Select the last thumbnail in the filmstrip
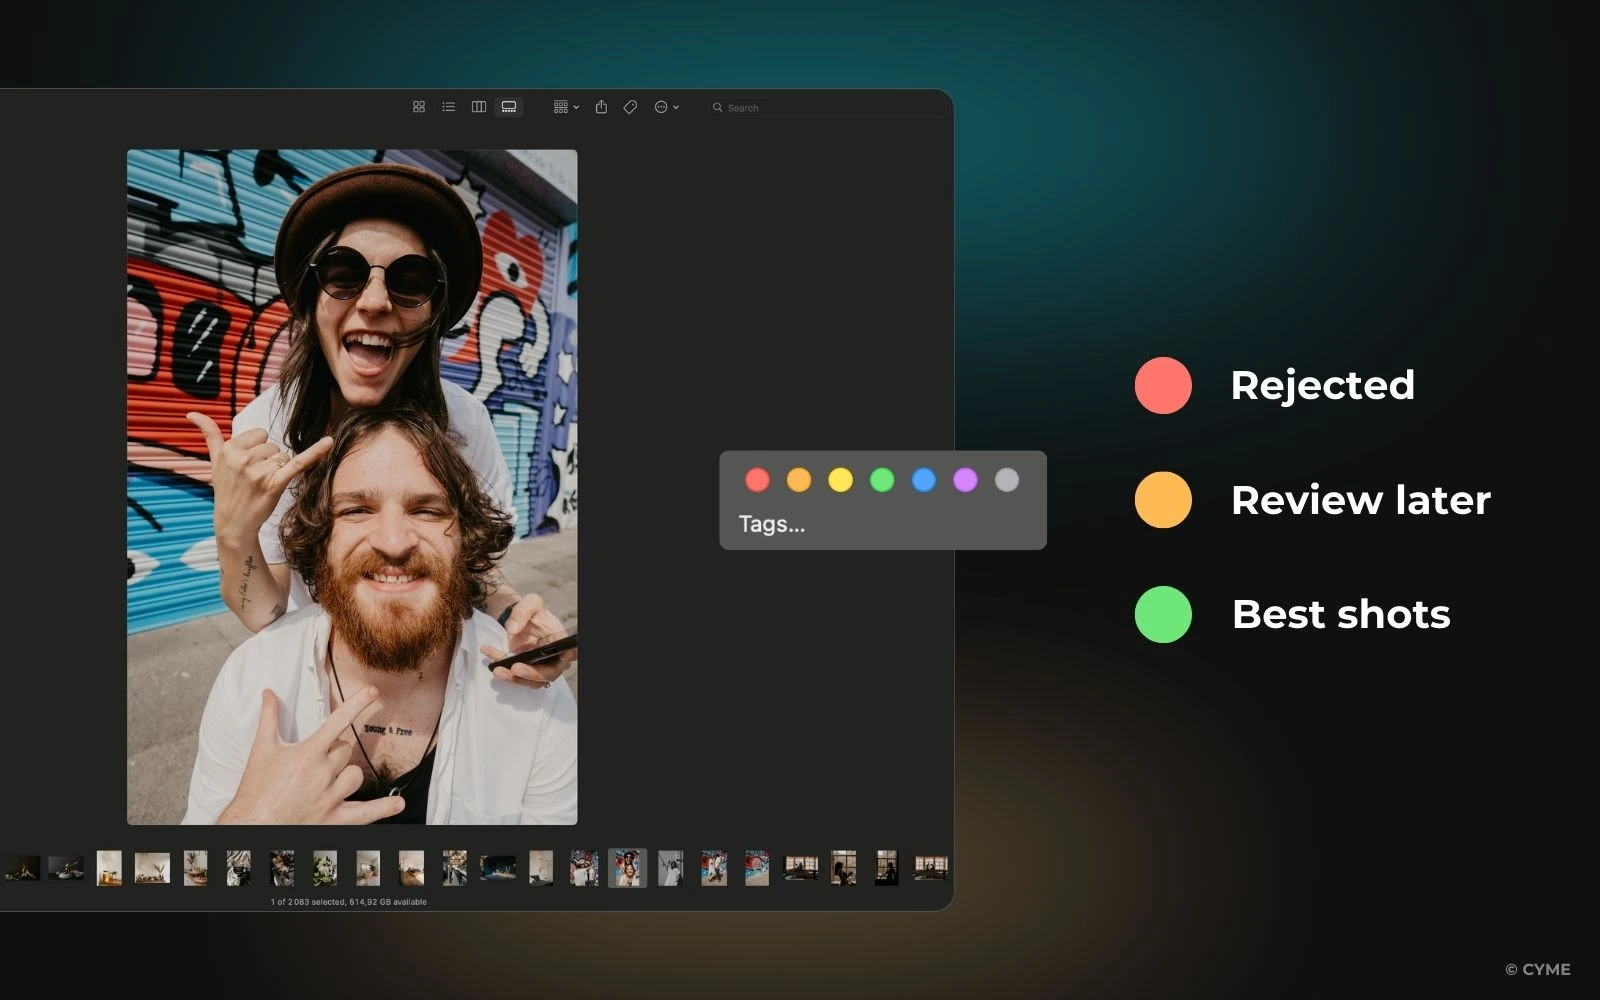 [x=930, y=867]
